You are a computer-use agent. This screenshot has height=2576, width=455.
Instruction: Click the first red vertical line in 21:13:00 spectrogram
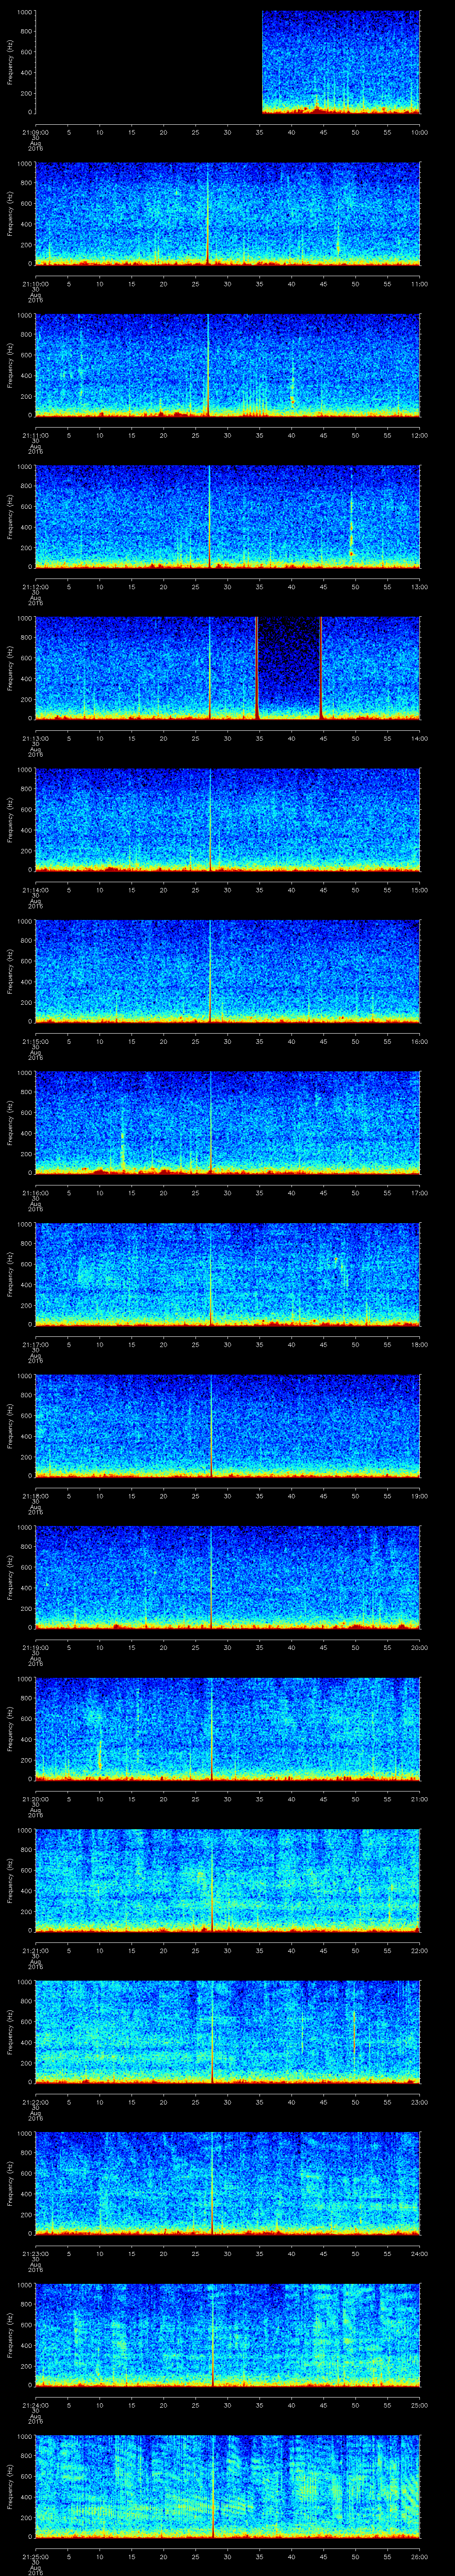tap(257, 668)
